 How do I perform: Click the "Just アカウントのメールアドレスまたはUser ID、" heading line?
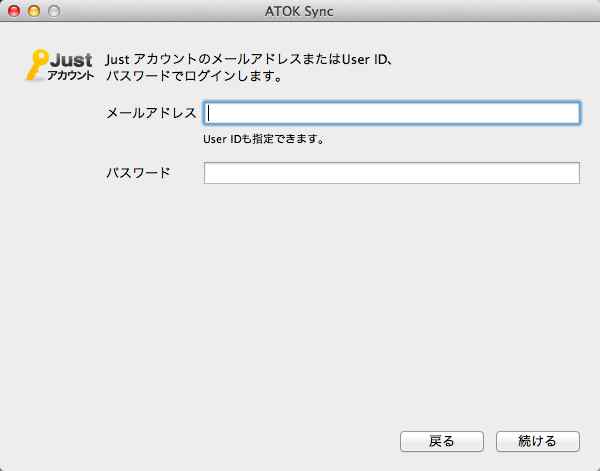(249, 59)
